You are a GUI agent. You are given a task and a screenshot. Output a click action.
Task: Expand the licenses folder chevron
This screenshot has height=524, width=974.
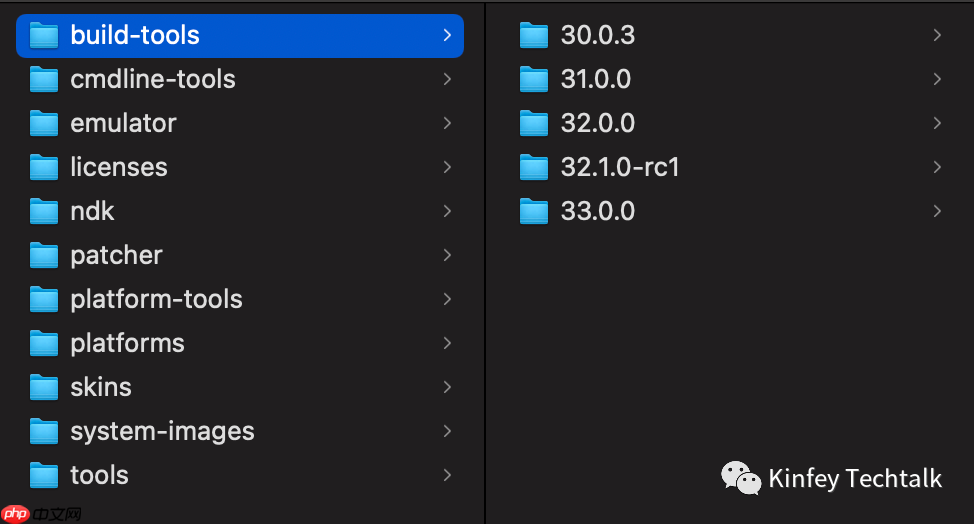click(x=447, y=168)
